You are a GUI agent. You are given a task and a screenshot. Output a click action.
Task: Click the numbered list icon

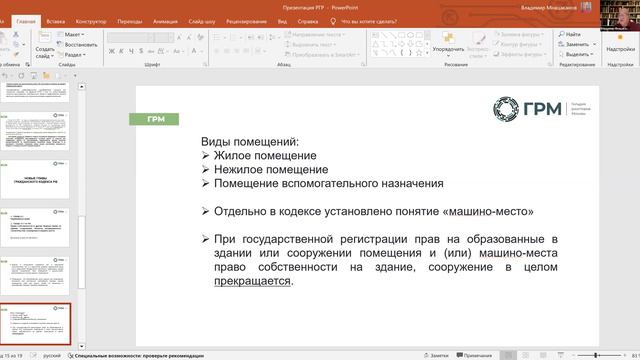tap(234, 38)
